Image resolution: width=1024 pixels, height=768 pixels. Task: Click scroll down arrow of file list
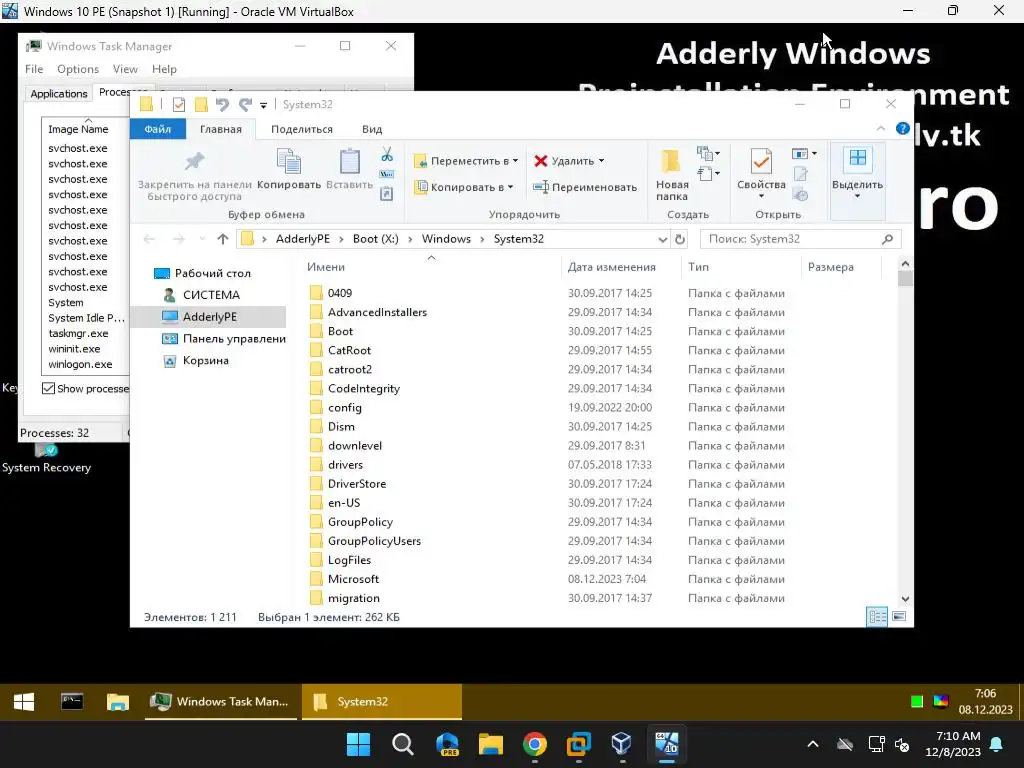pyautogui.click(x=905, y=599)
